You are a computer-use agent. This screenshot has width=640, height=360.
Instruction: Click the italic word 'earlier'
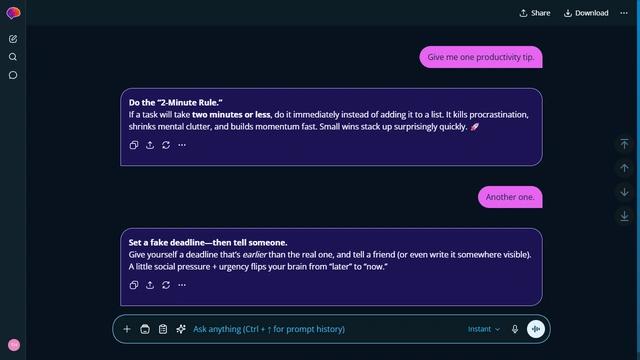point(254,255)
